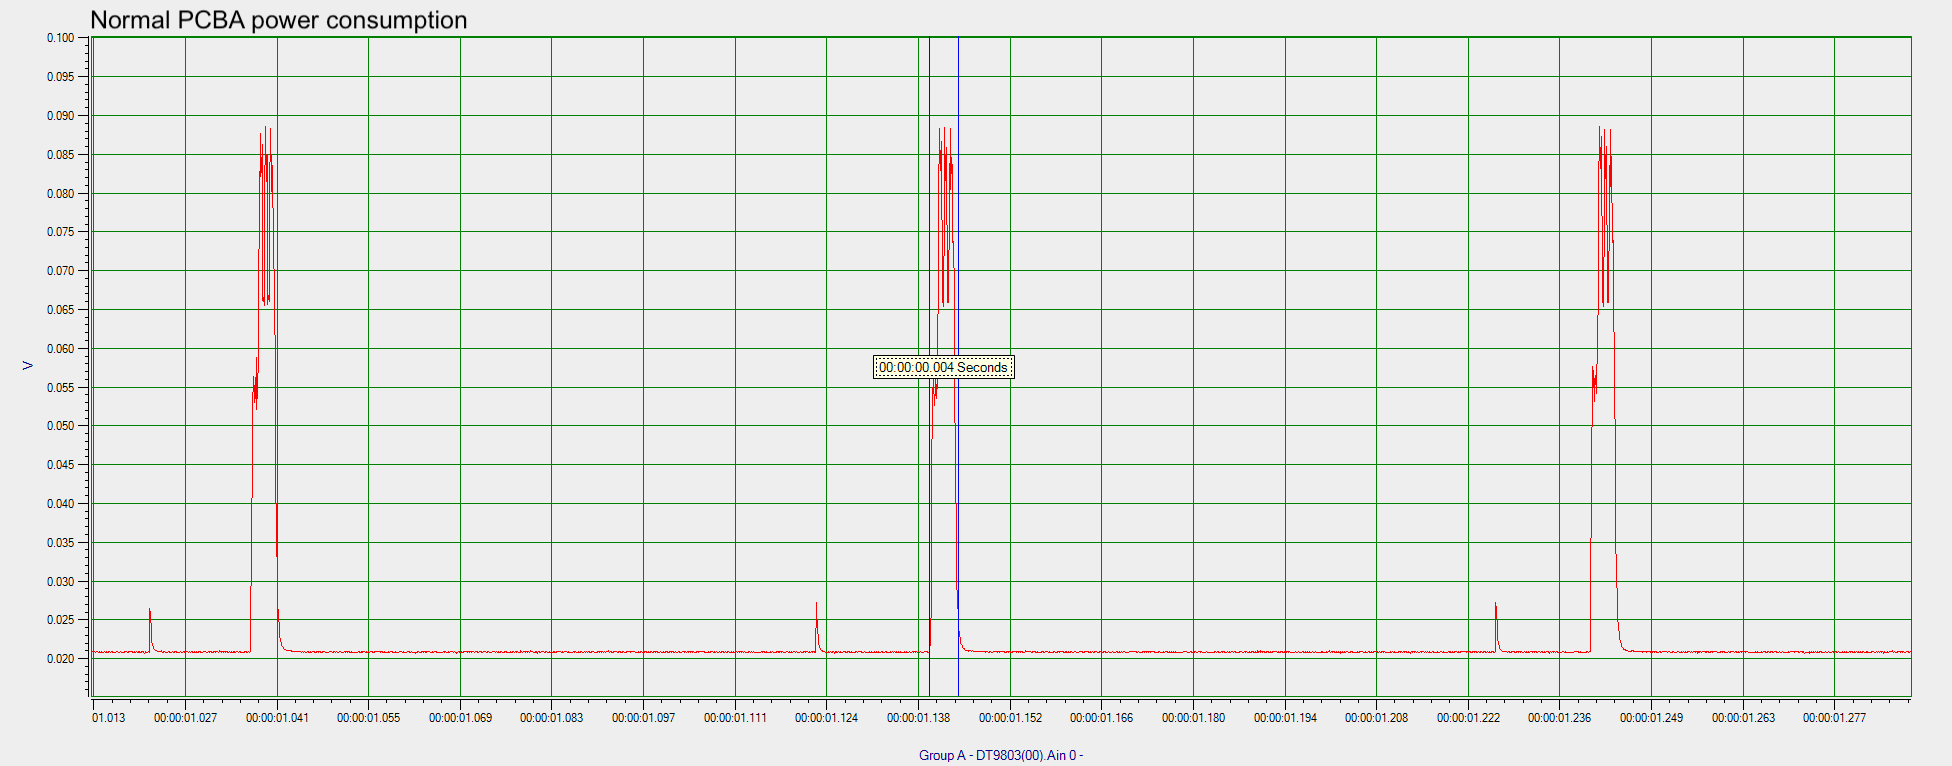Click the 00:00:01.124 time axis label
This screenshot has width=1952, height=766.
[x=826, y=718]
